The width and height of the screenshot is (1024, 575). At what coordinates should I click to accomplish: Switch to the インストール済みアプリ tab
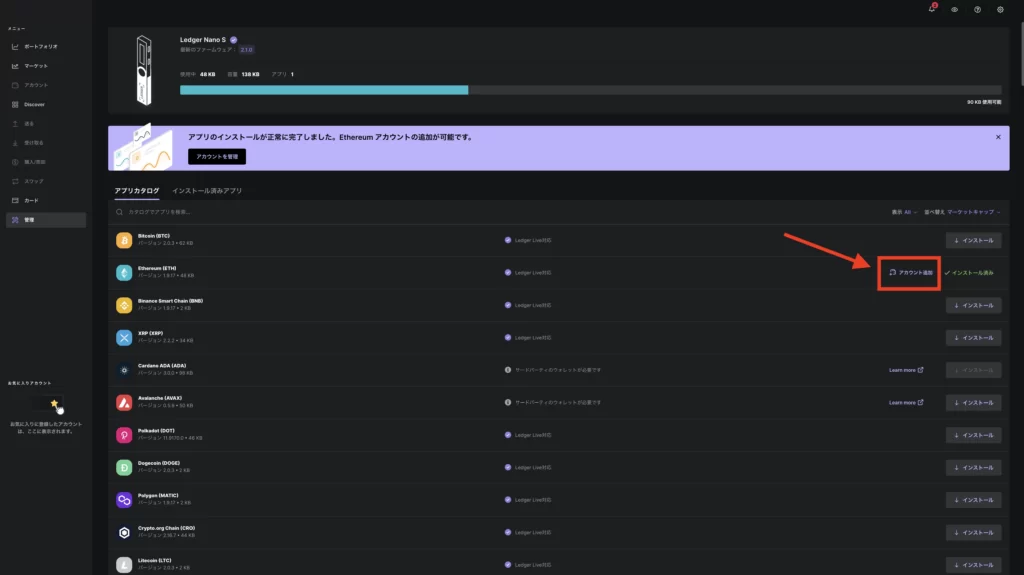click(207, 191)
